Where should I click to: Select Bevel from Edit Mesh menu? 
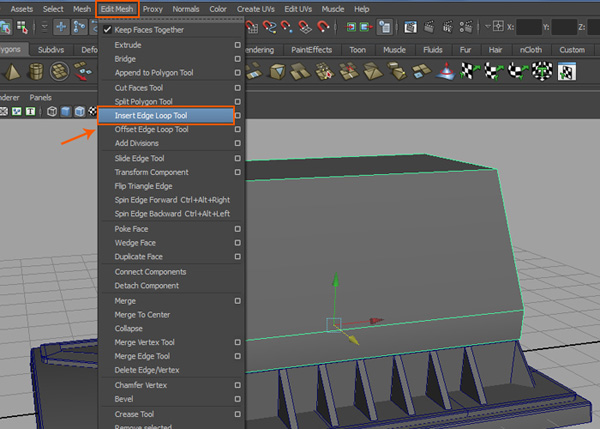[x=126, y=398]
